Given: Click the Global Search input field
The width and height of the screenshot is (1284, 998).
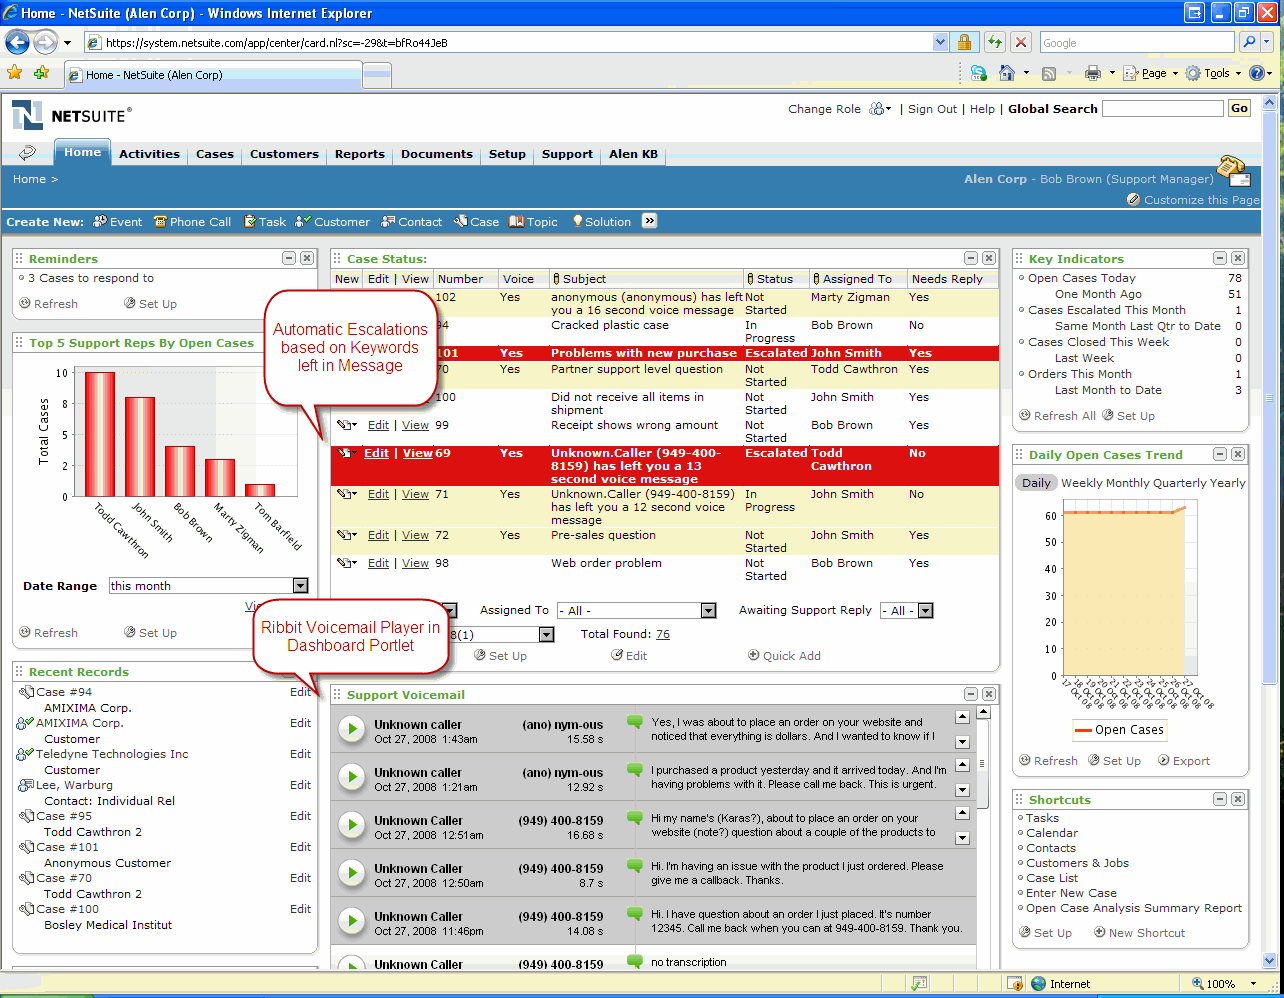Looking at the screenshot, I should [1163, 108].
